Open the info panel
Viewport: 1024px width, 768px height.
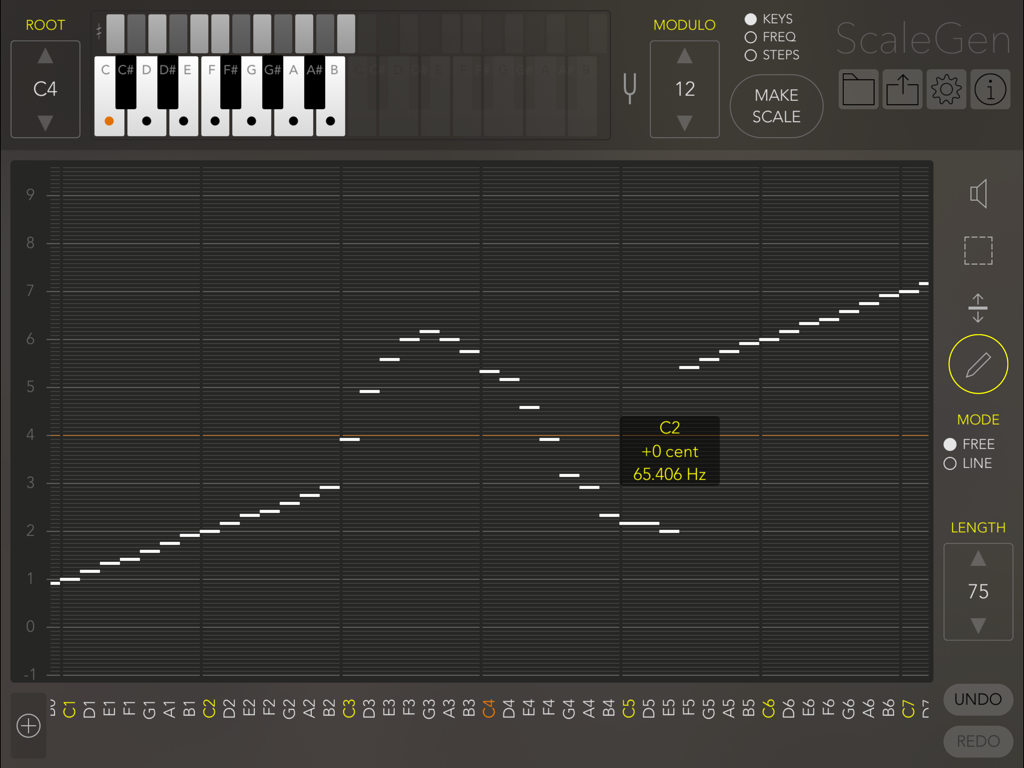pyautogui.click(x=989, y=89)
